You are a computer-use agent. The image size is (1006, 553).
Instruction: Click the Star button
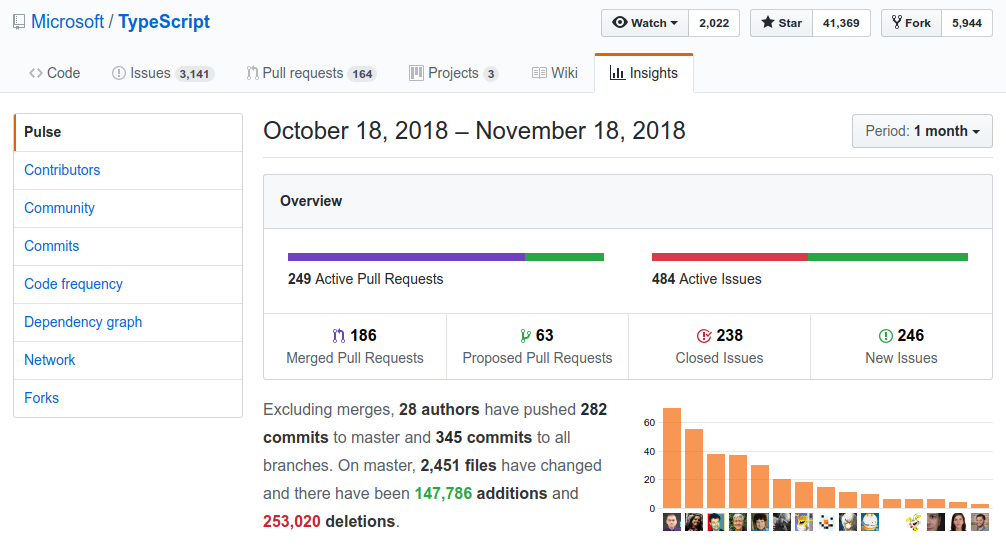[x=781, y=23]
